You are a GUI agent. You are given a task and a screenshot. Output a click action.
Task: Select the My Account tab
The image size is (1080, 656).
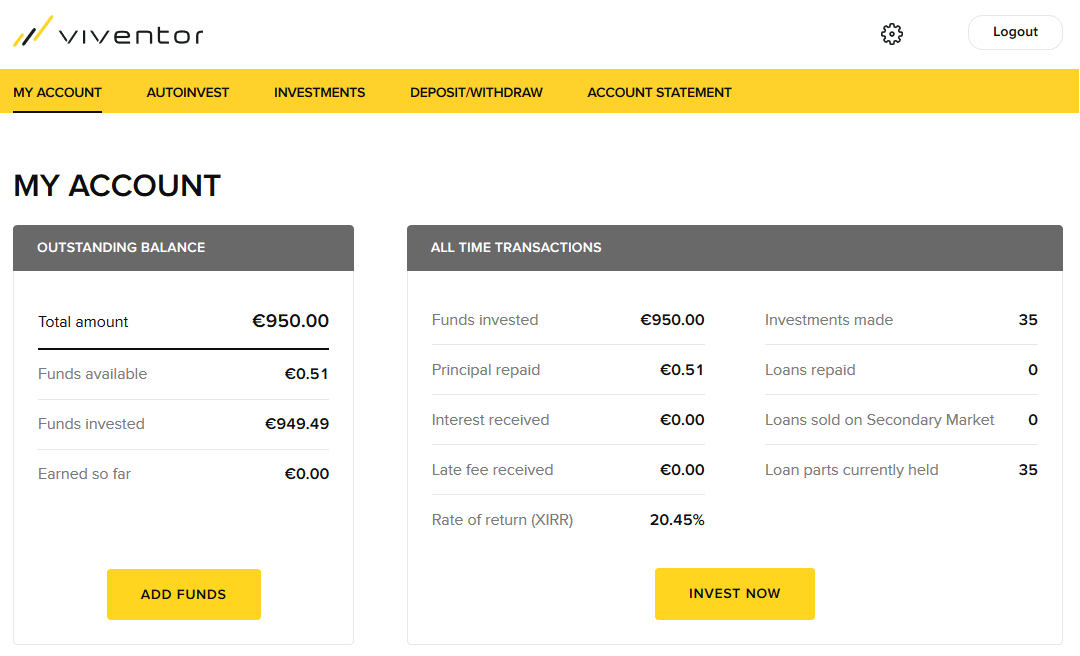57,92
